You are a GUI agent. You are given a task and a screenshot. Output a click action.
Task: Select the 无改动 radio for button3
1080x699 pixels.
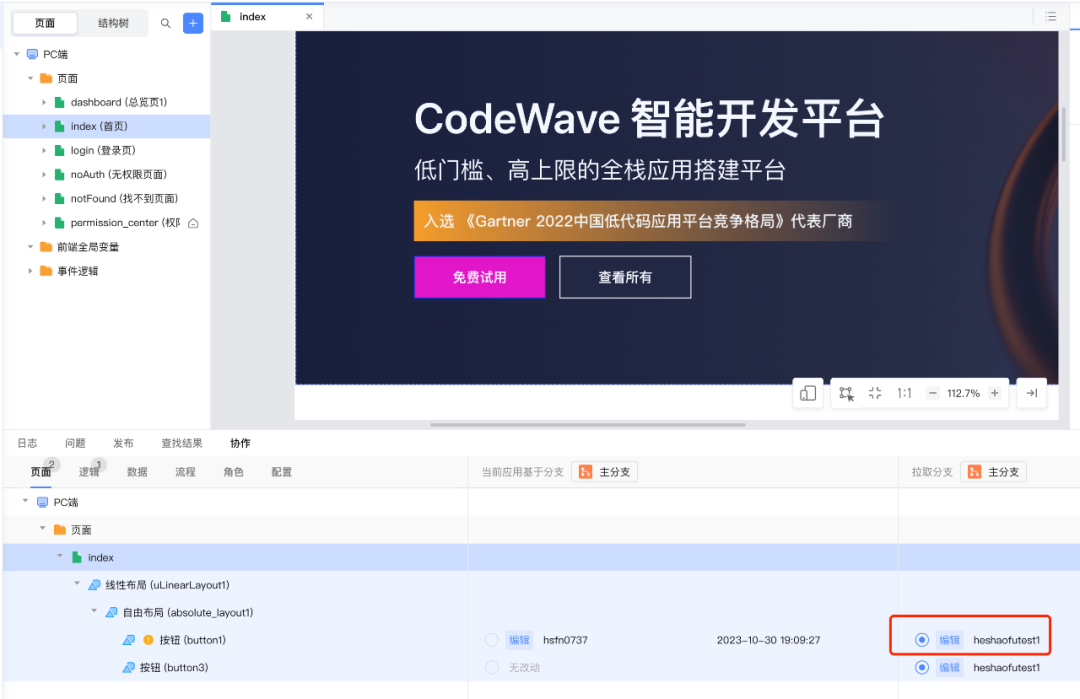click(492, 667)
